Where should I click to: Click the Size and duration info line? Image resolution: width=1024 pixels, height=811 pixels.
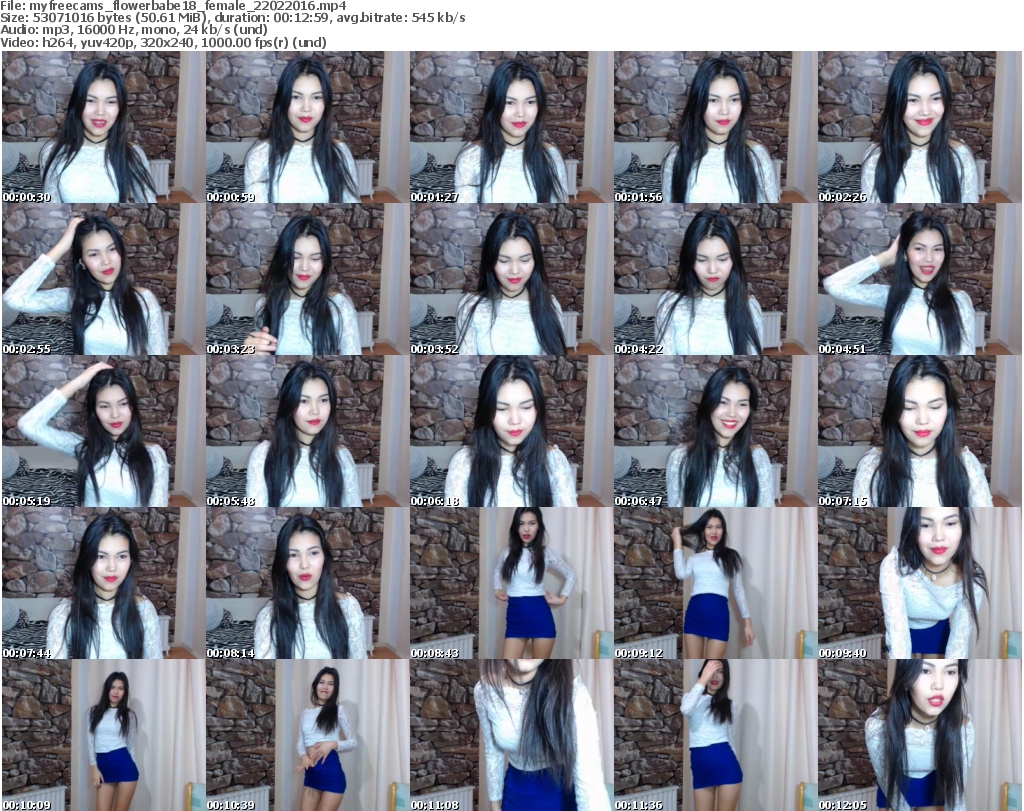233,18
